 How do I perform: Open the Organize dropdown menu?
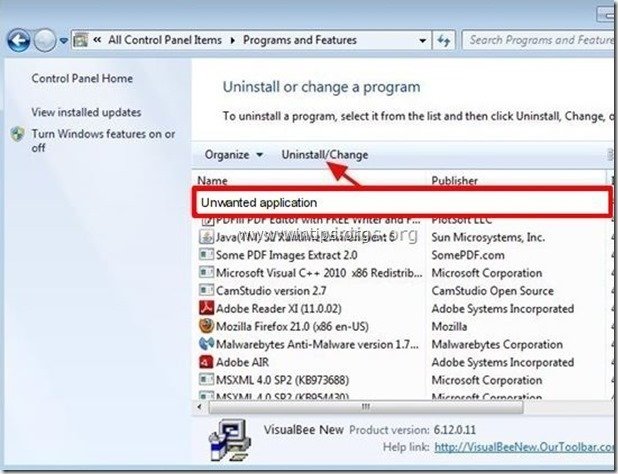click(233, 154)
